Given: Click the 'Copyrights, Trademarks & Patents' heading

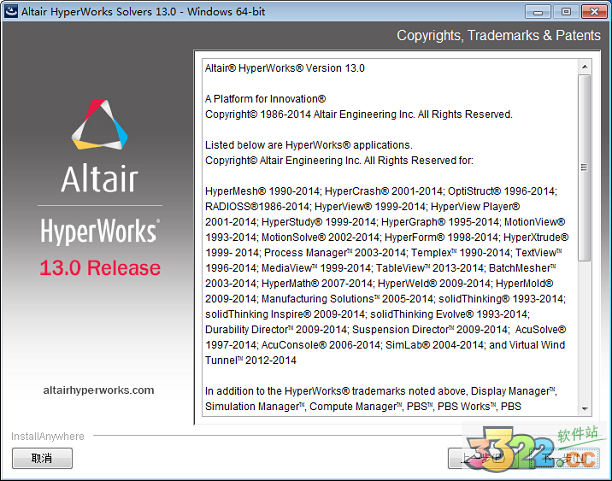Looking at the screenshot, I should 498,36.
